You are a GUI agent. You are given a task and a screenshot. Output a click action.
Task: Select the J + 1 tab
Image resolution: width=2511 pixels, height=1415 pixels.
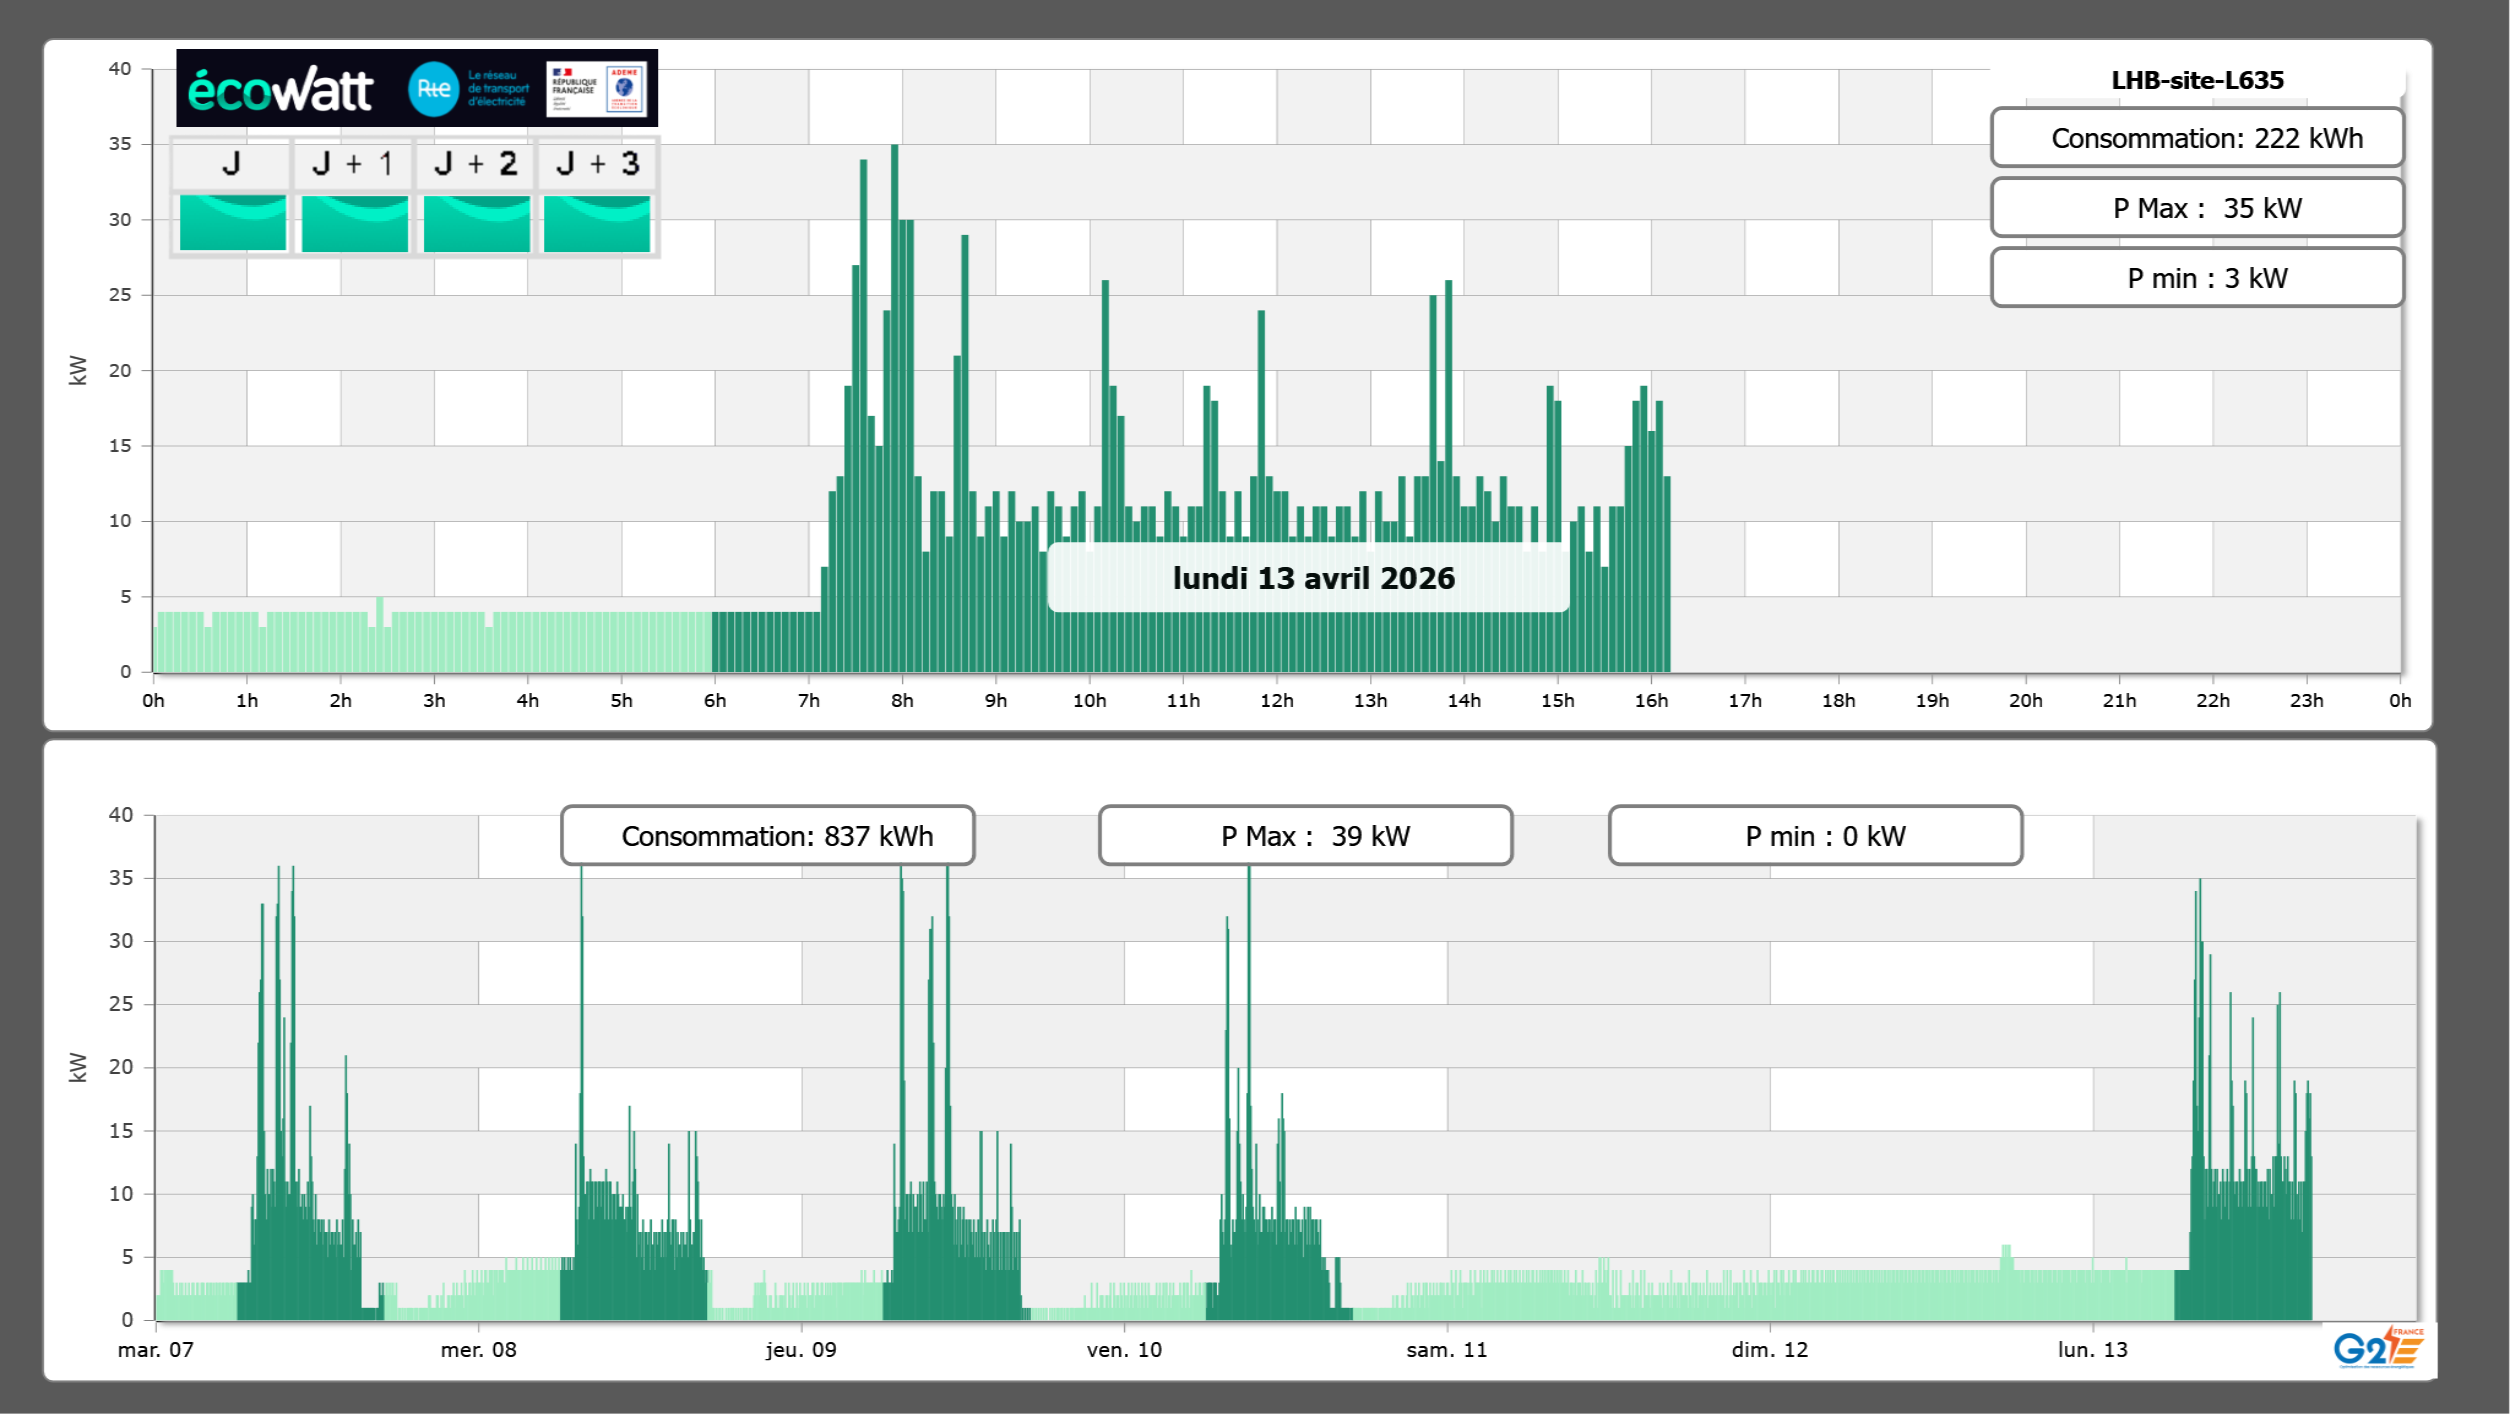tap(353, 163)
